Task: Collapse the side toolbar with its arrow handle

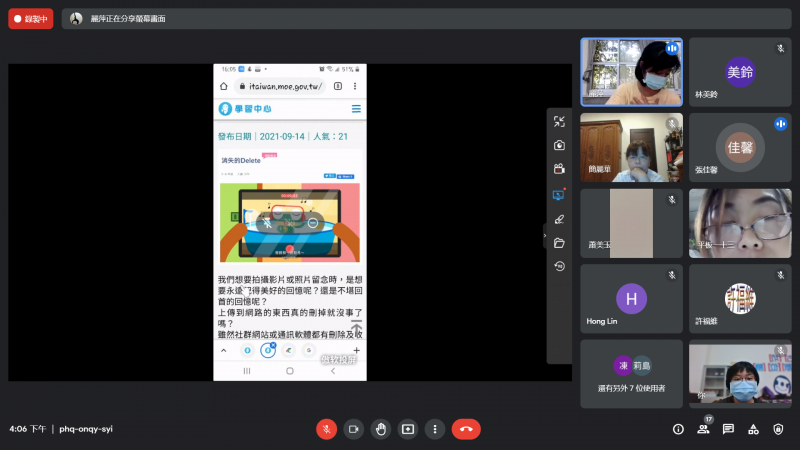Action: coord(545,236)
